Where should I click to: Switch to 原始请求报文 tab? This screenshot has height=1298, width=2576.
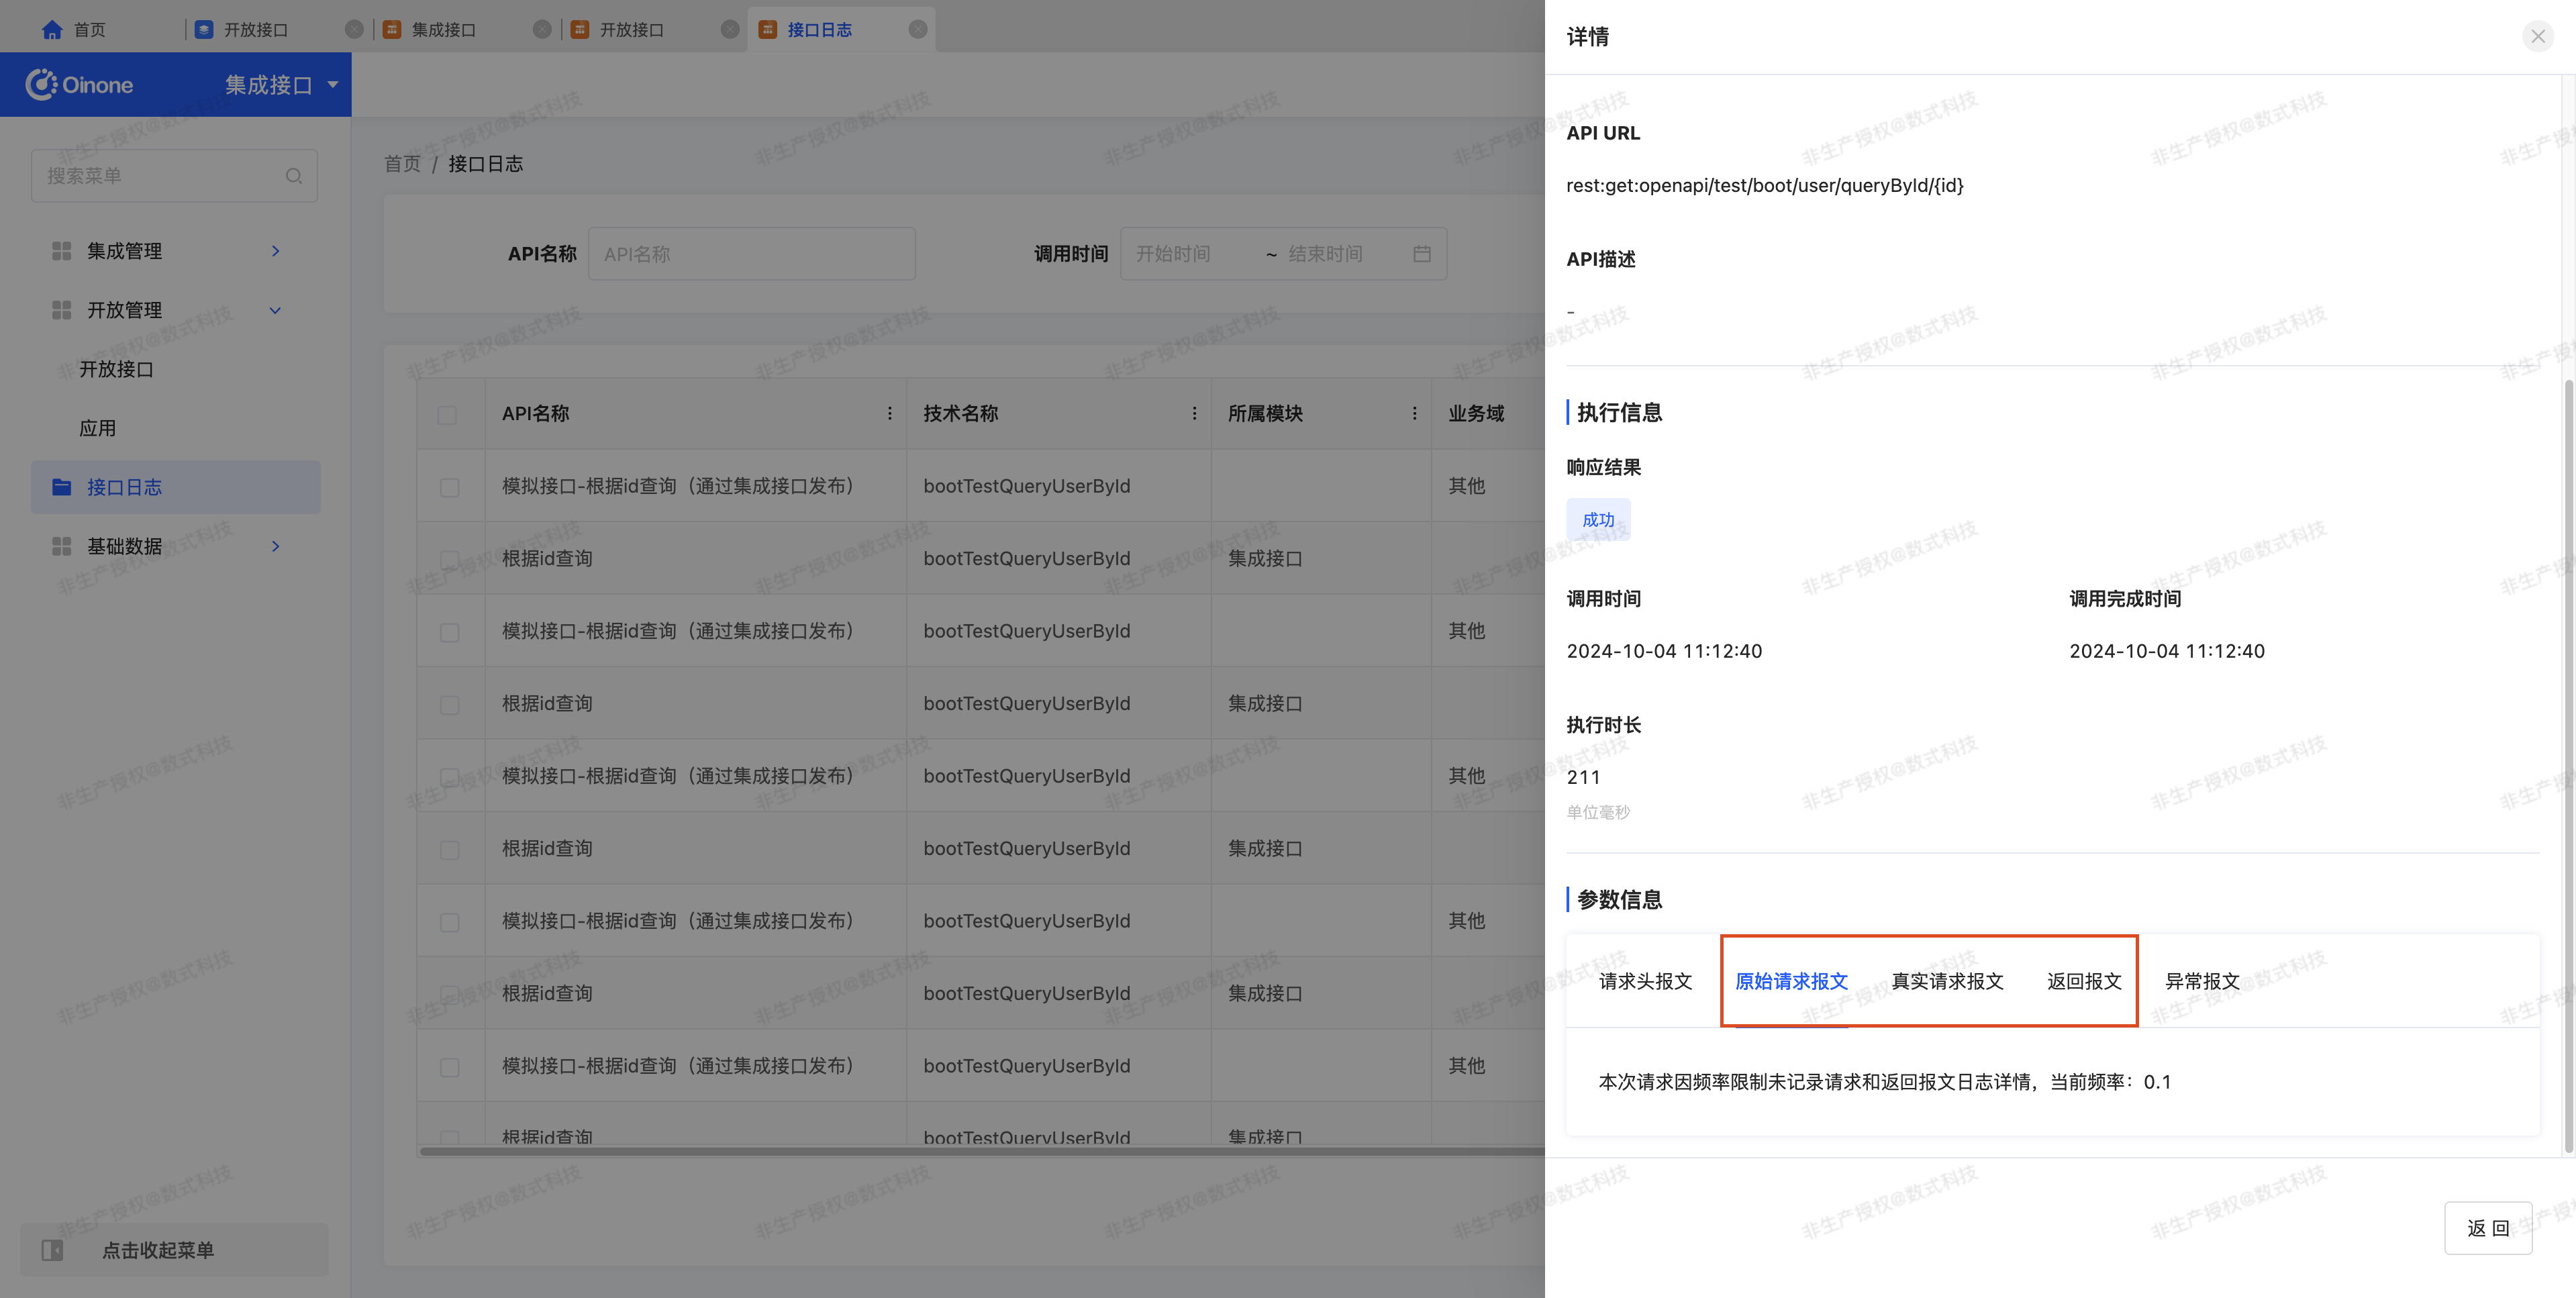click(1791, 981)
